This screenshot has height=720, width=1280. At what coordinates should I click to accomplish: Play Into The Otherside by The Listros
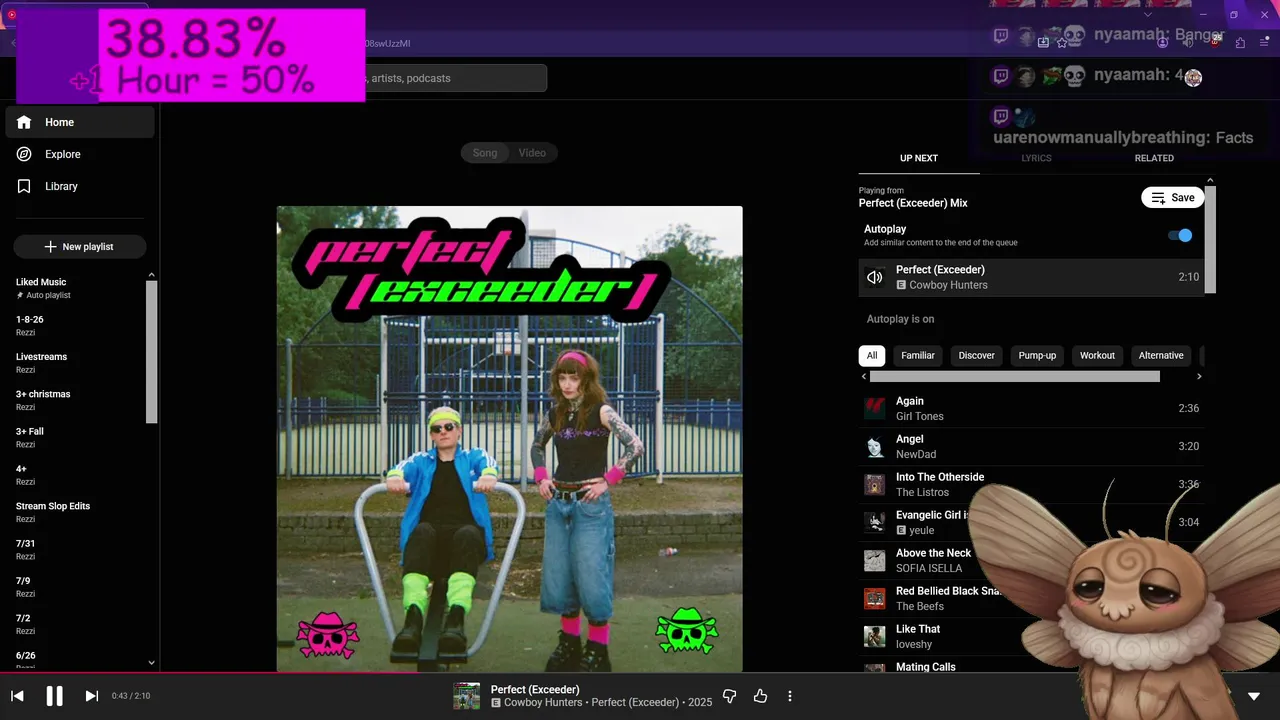[x=1031, y=484]
